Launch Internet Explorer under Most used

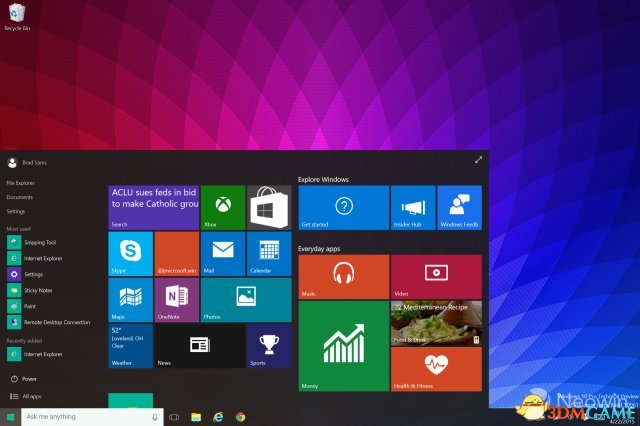pyautogui.click(x=35, y=258)
